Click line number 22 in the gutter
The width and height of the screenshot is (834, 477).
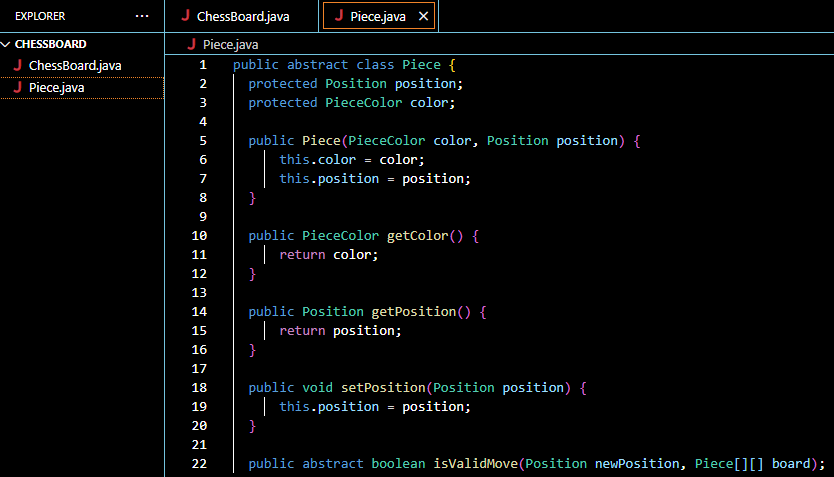point(199,463)
